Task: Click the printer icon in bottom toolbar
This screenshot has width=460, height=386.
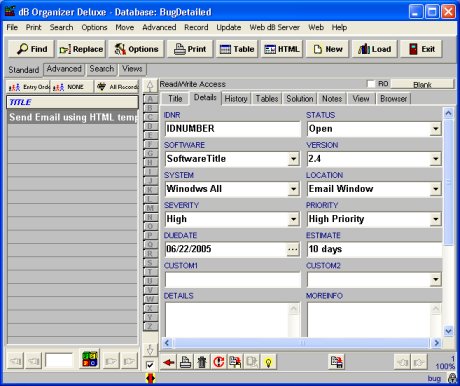Action: 185,362
